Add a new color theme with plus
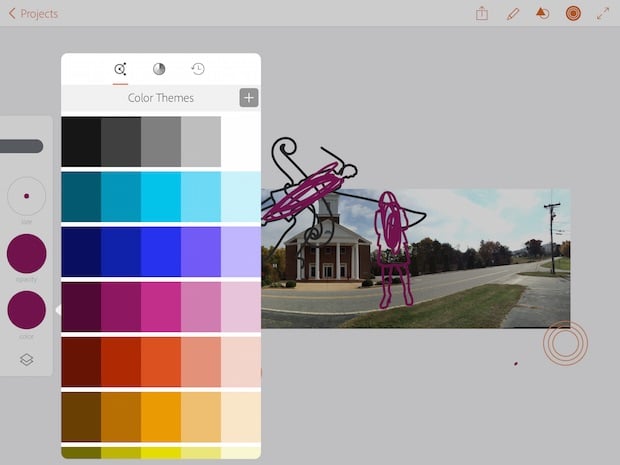This screenshot has height=465, width=620. click(x=249, y=98)
